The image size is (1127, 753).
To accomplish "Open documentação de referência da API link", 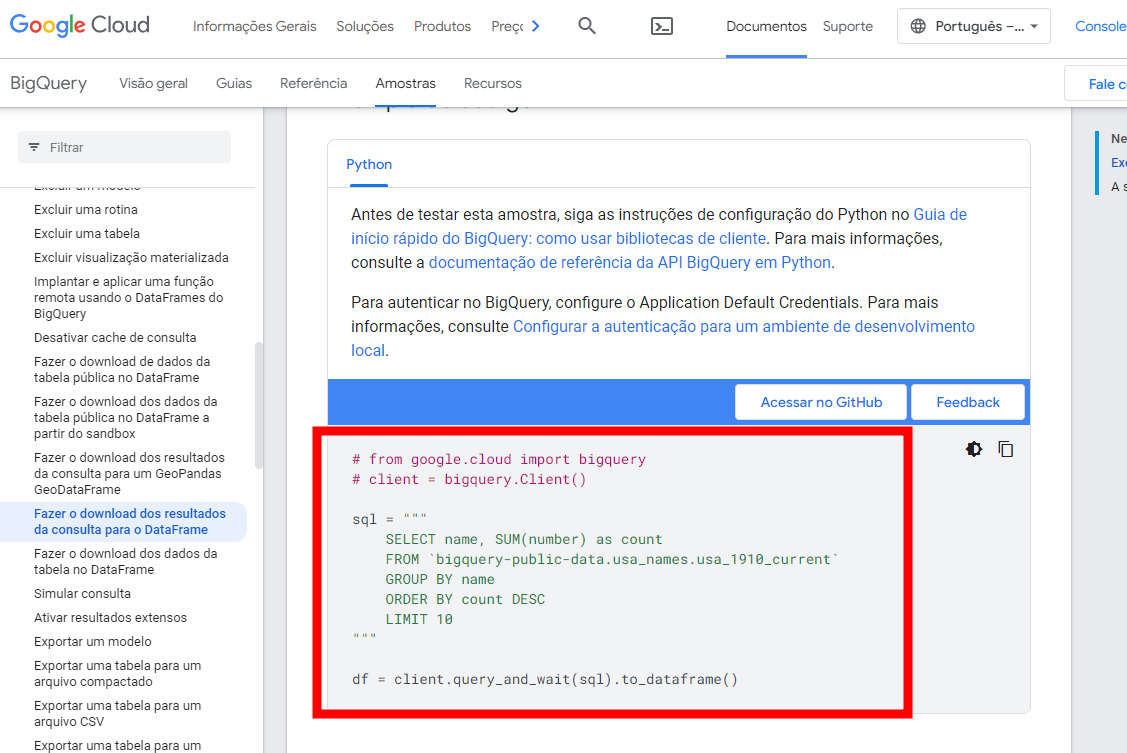I will coord(630,263).
